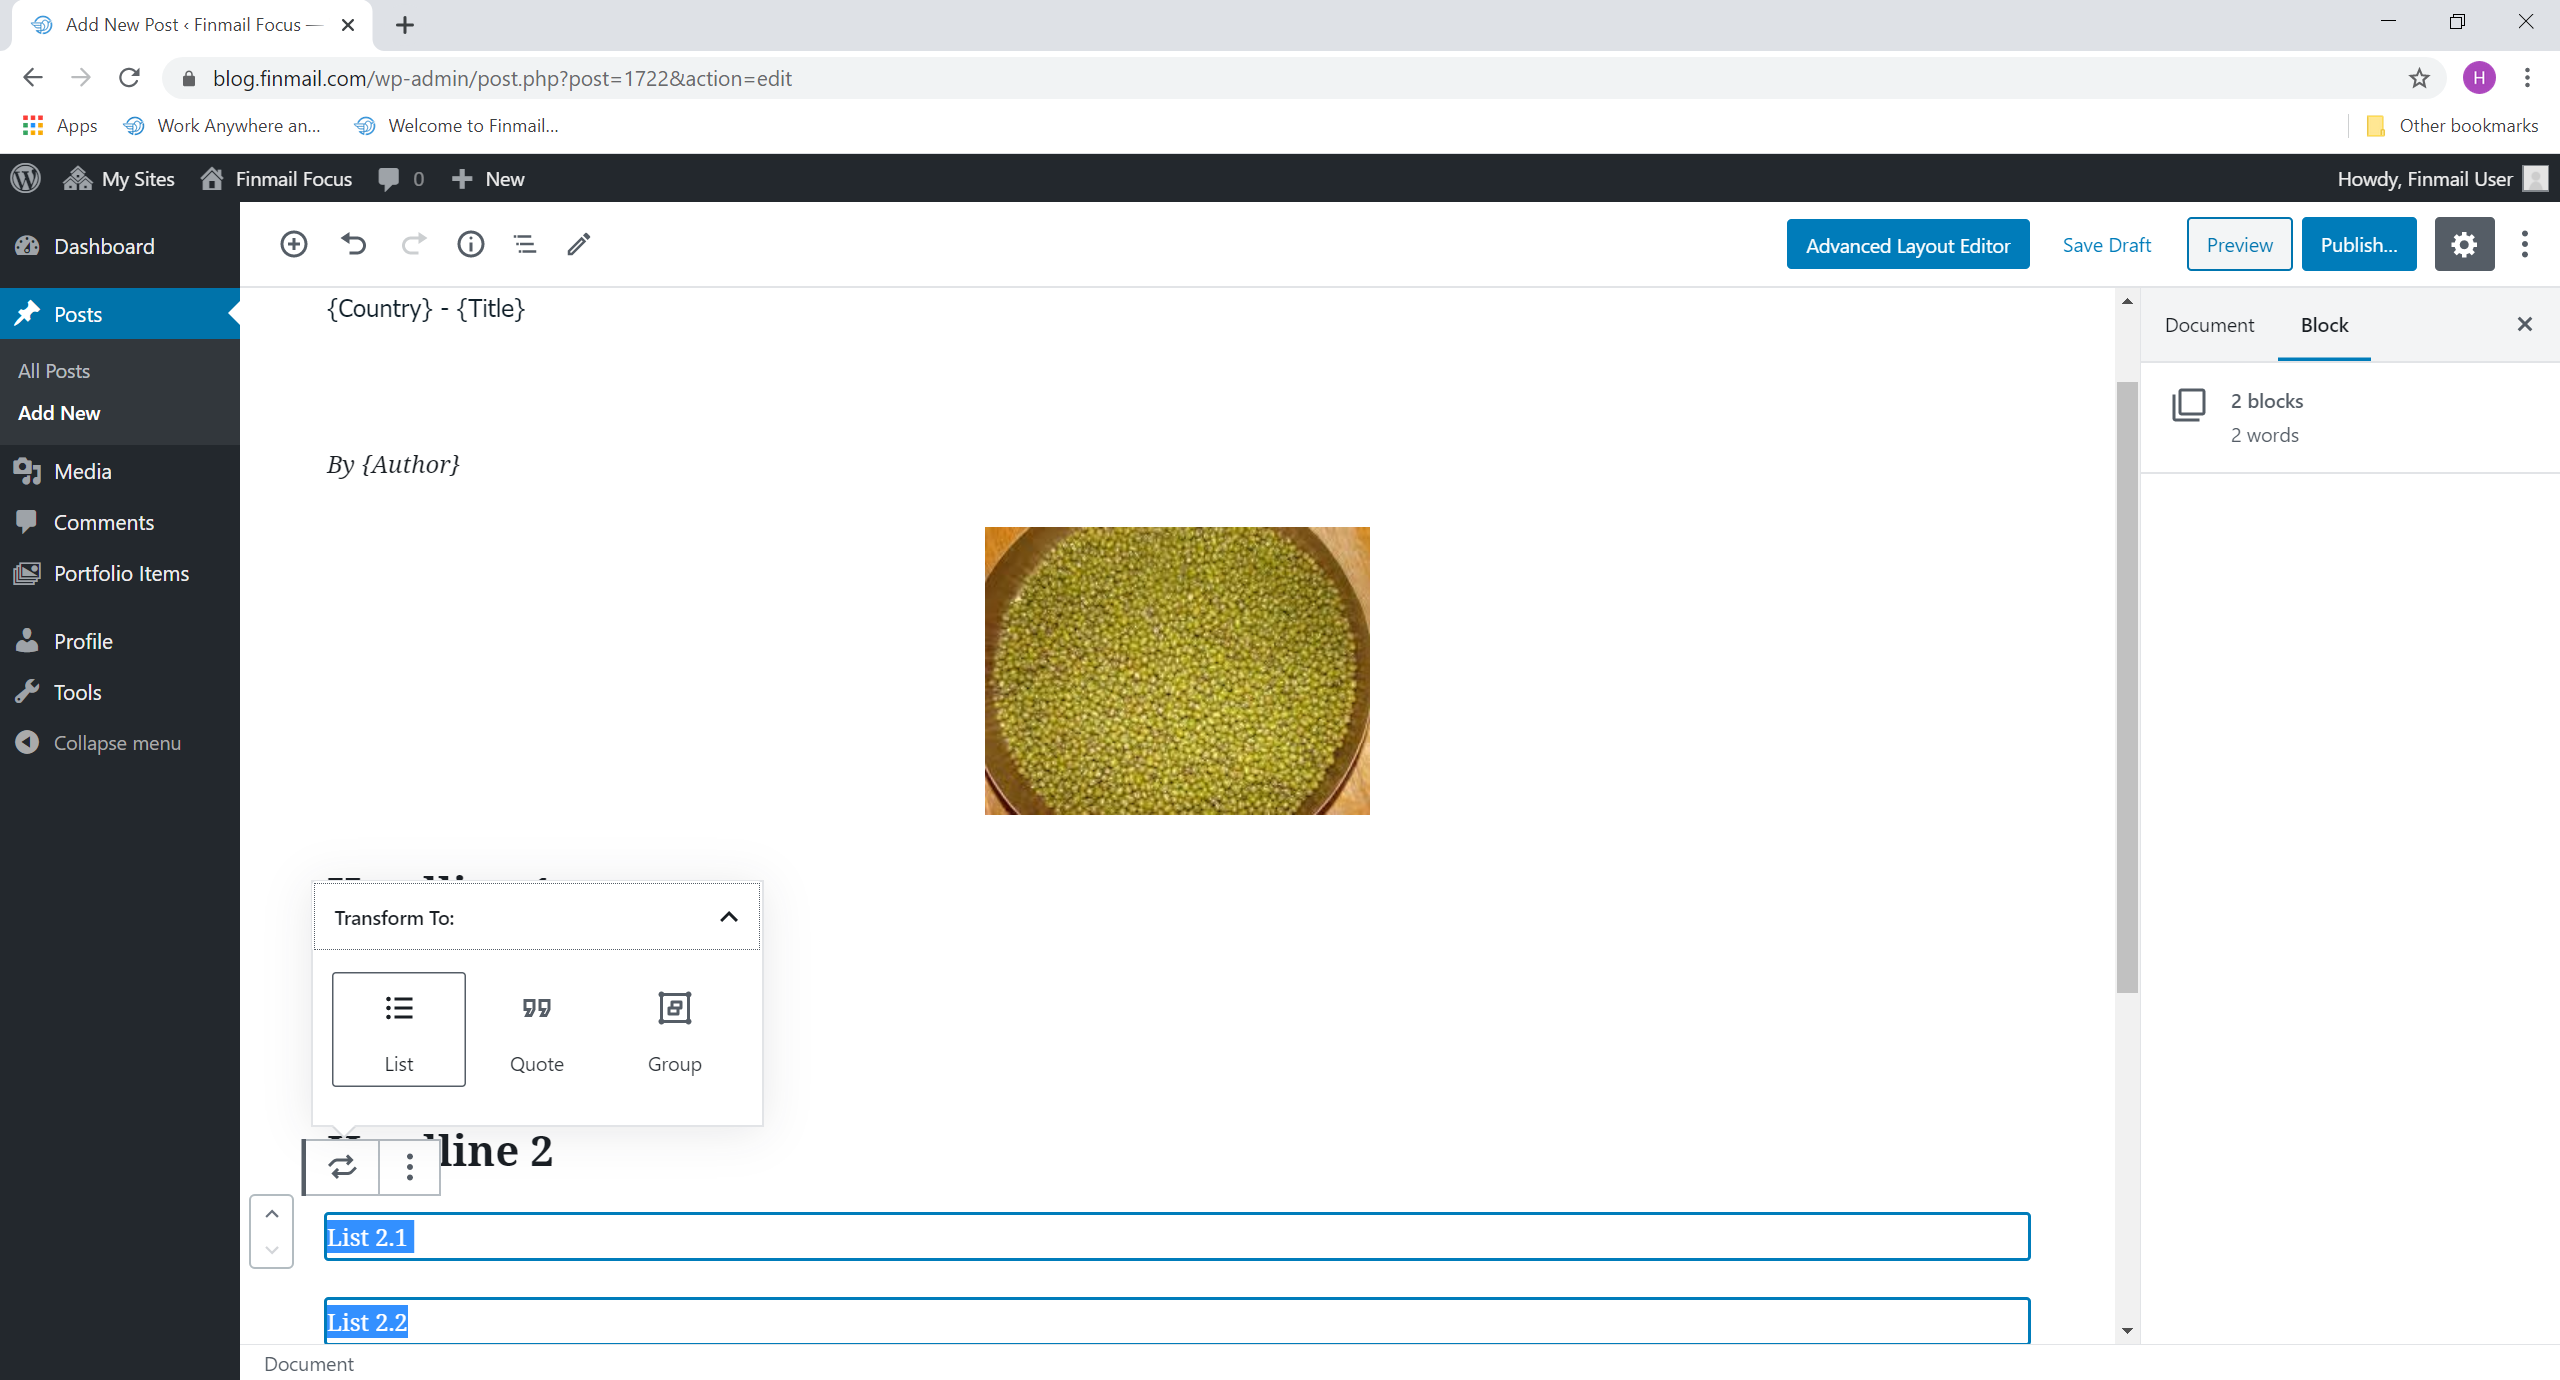
Task: Click the Add block plus icon
Action: [293, 244]
